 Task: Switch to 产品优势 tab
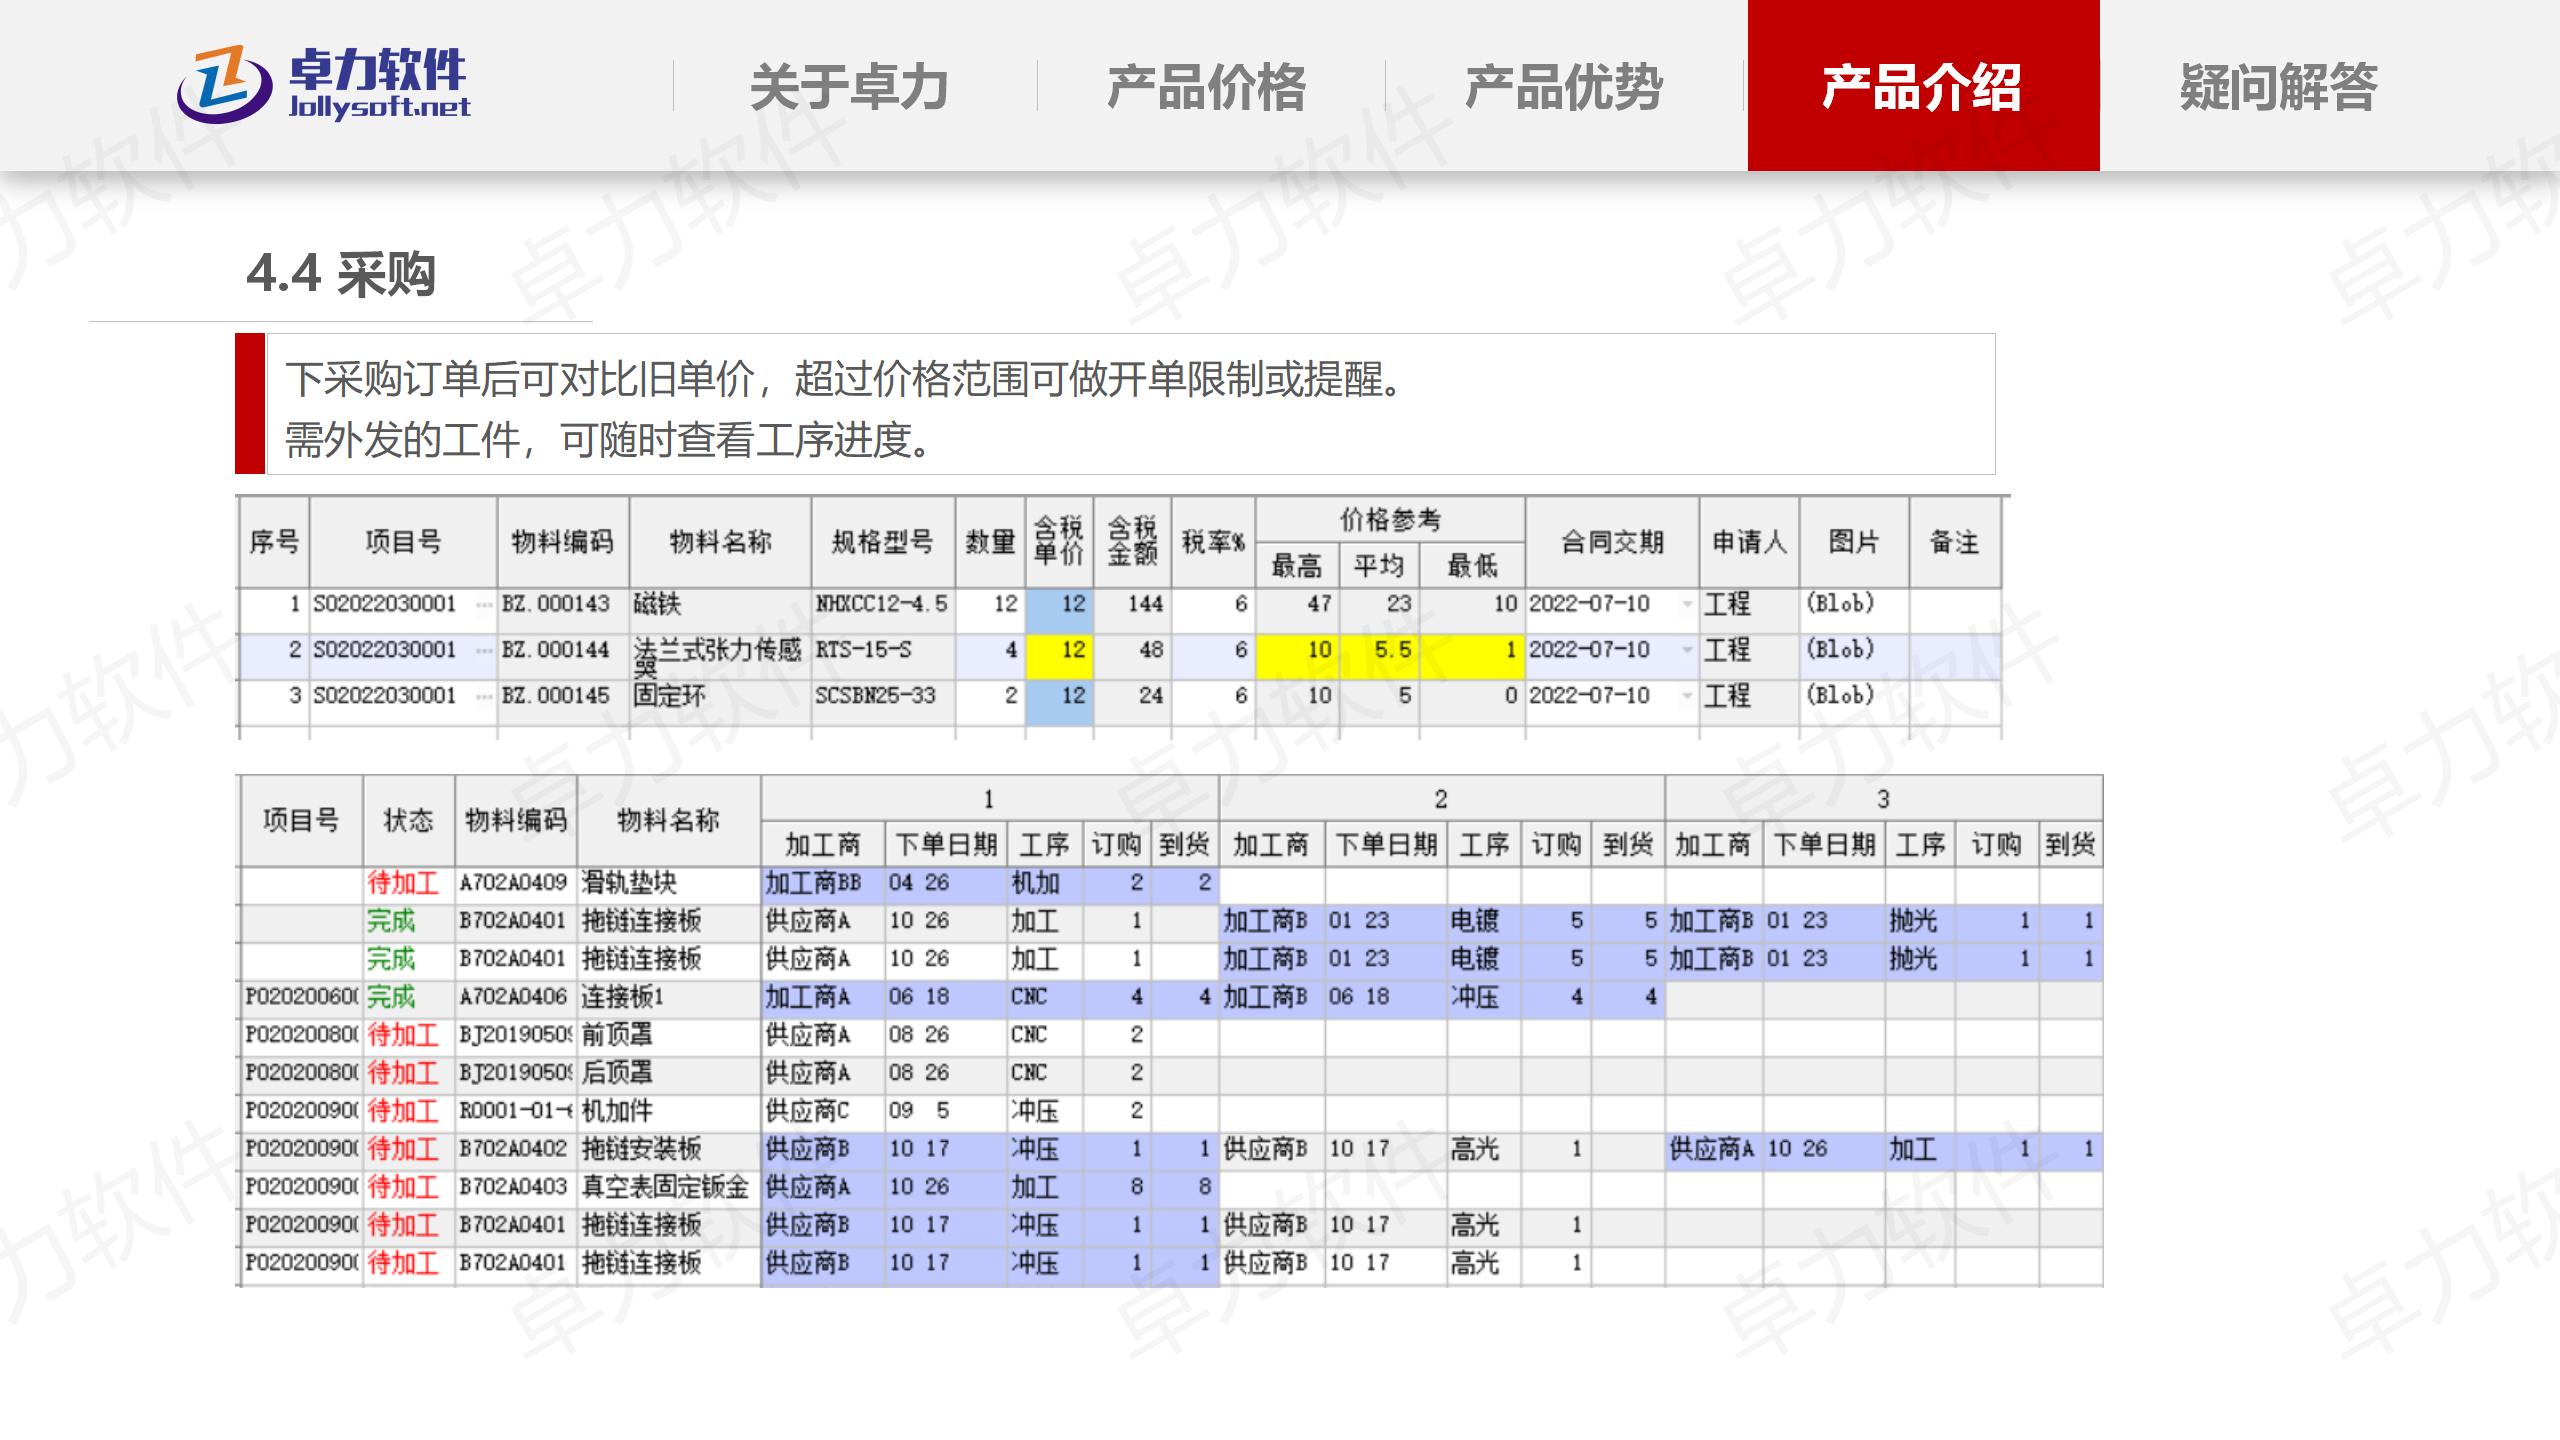pyautogui.click(x=1565, y=87)
